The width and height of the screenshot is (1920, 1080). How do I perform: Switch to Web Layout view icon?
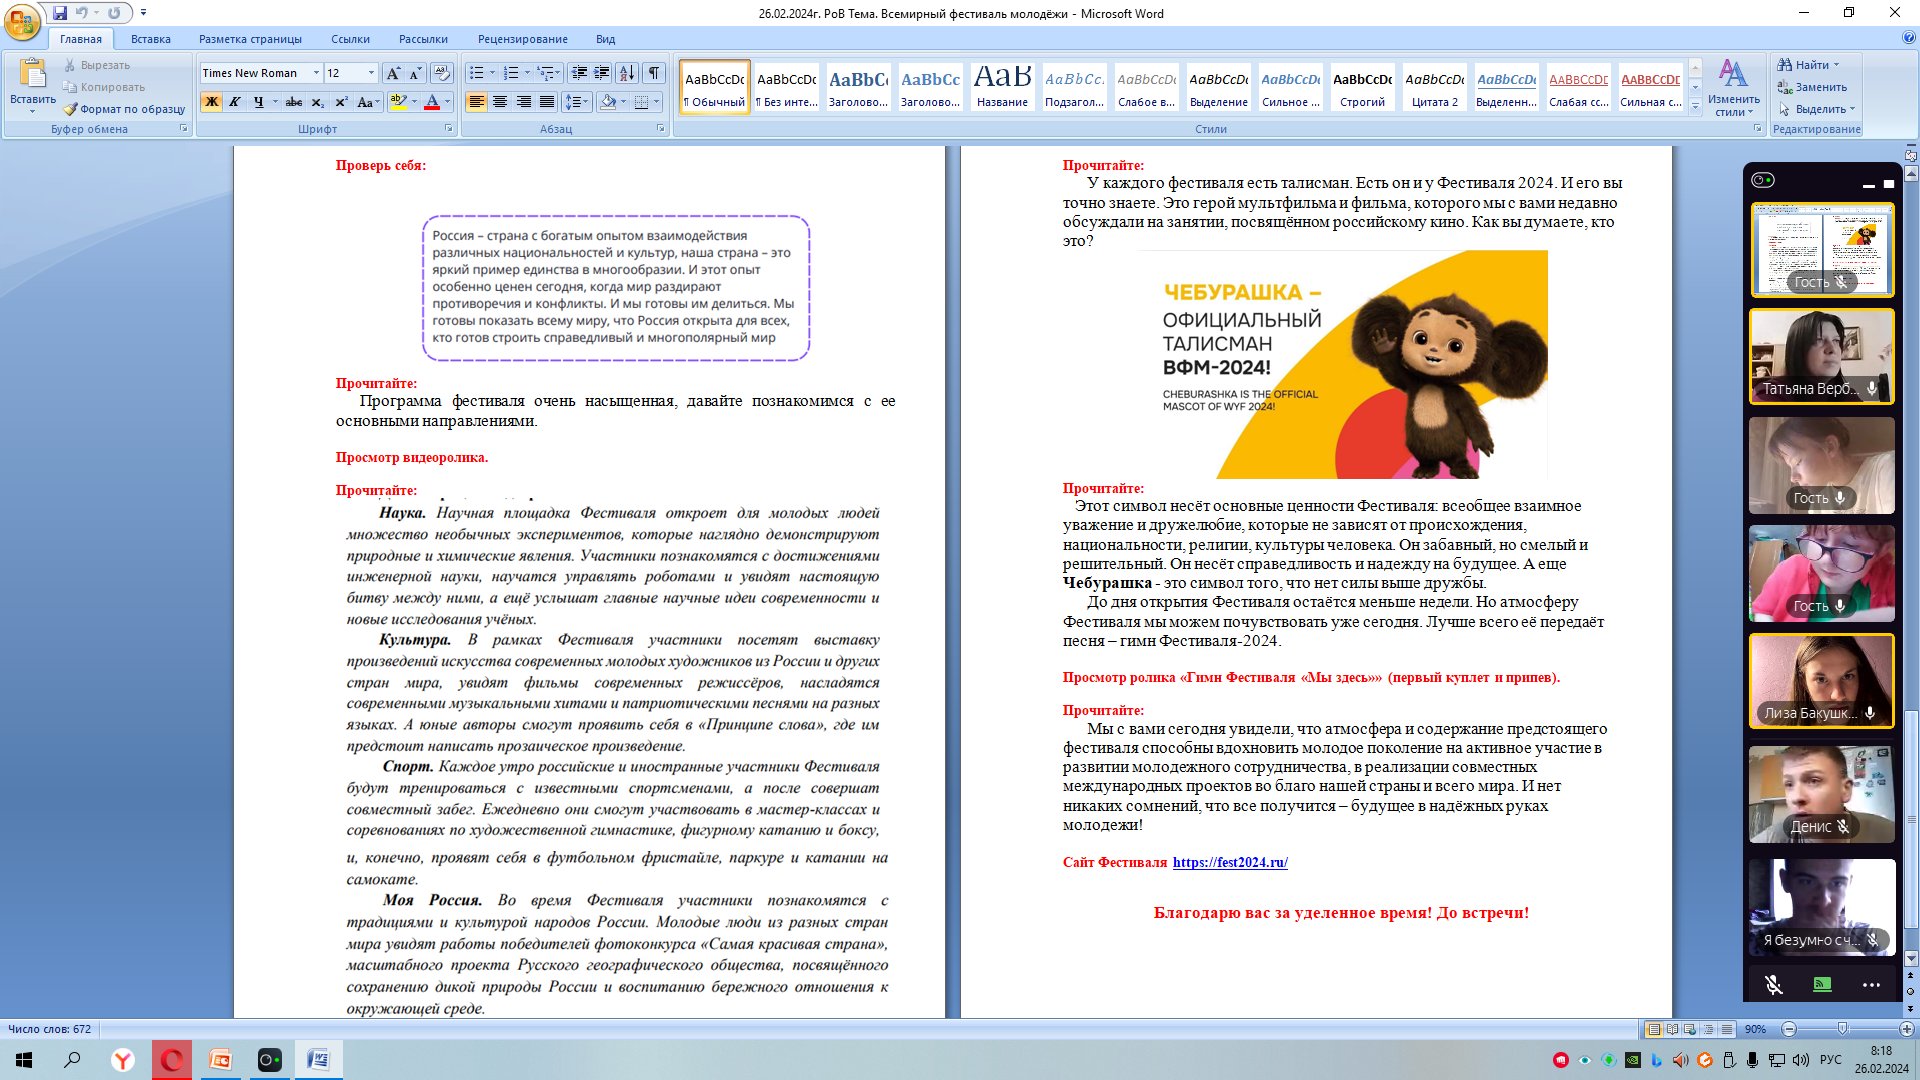(x=1690, y=1029)
